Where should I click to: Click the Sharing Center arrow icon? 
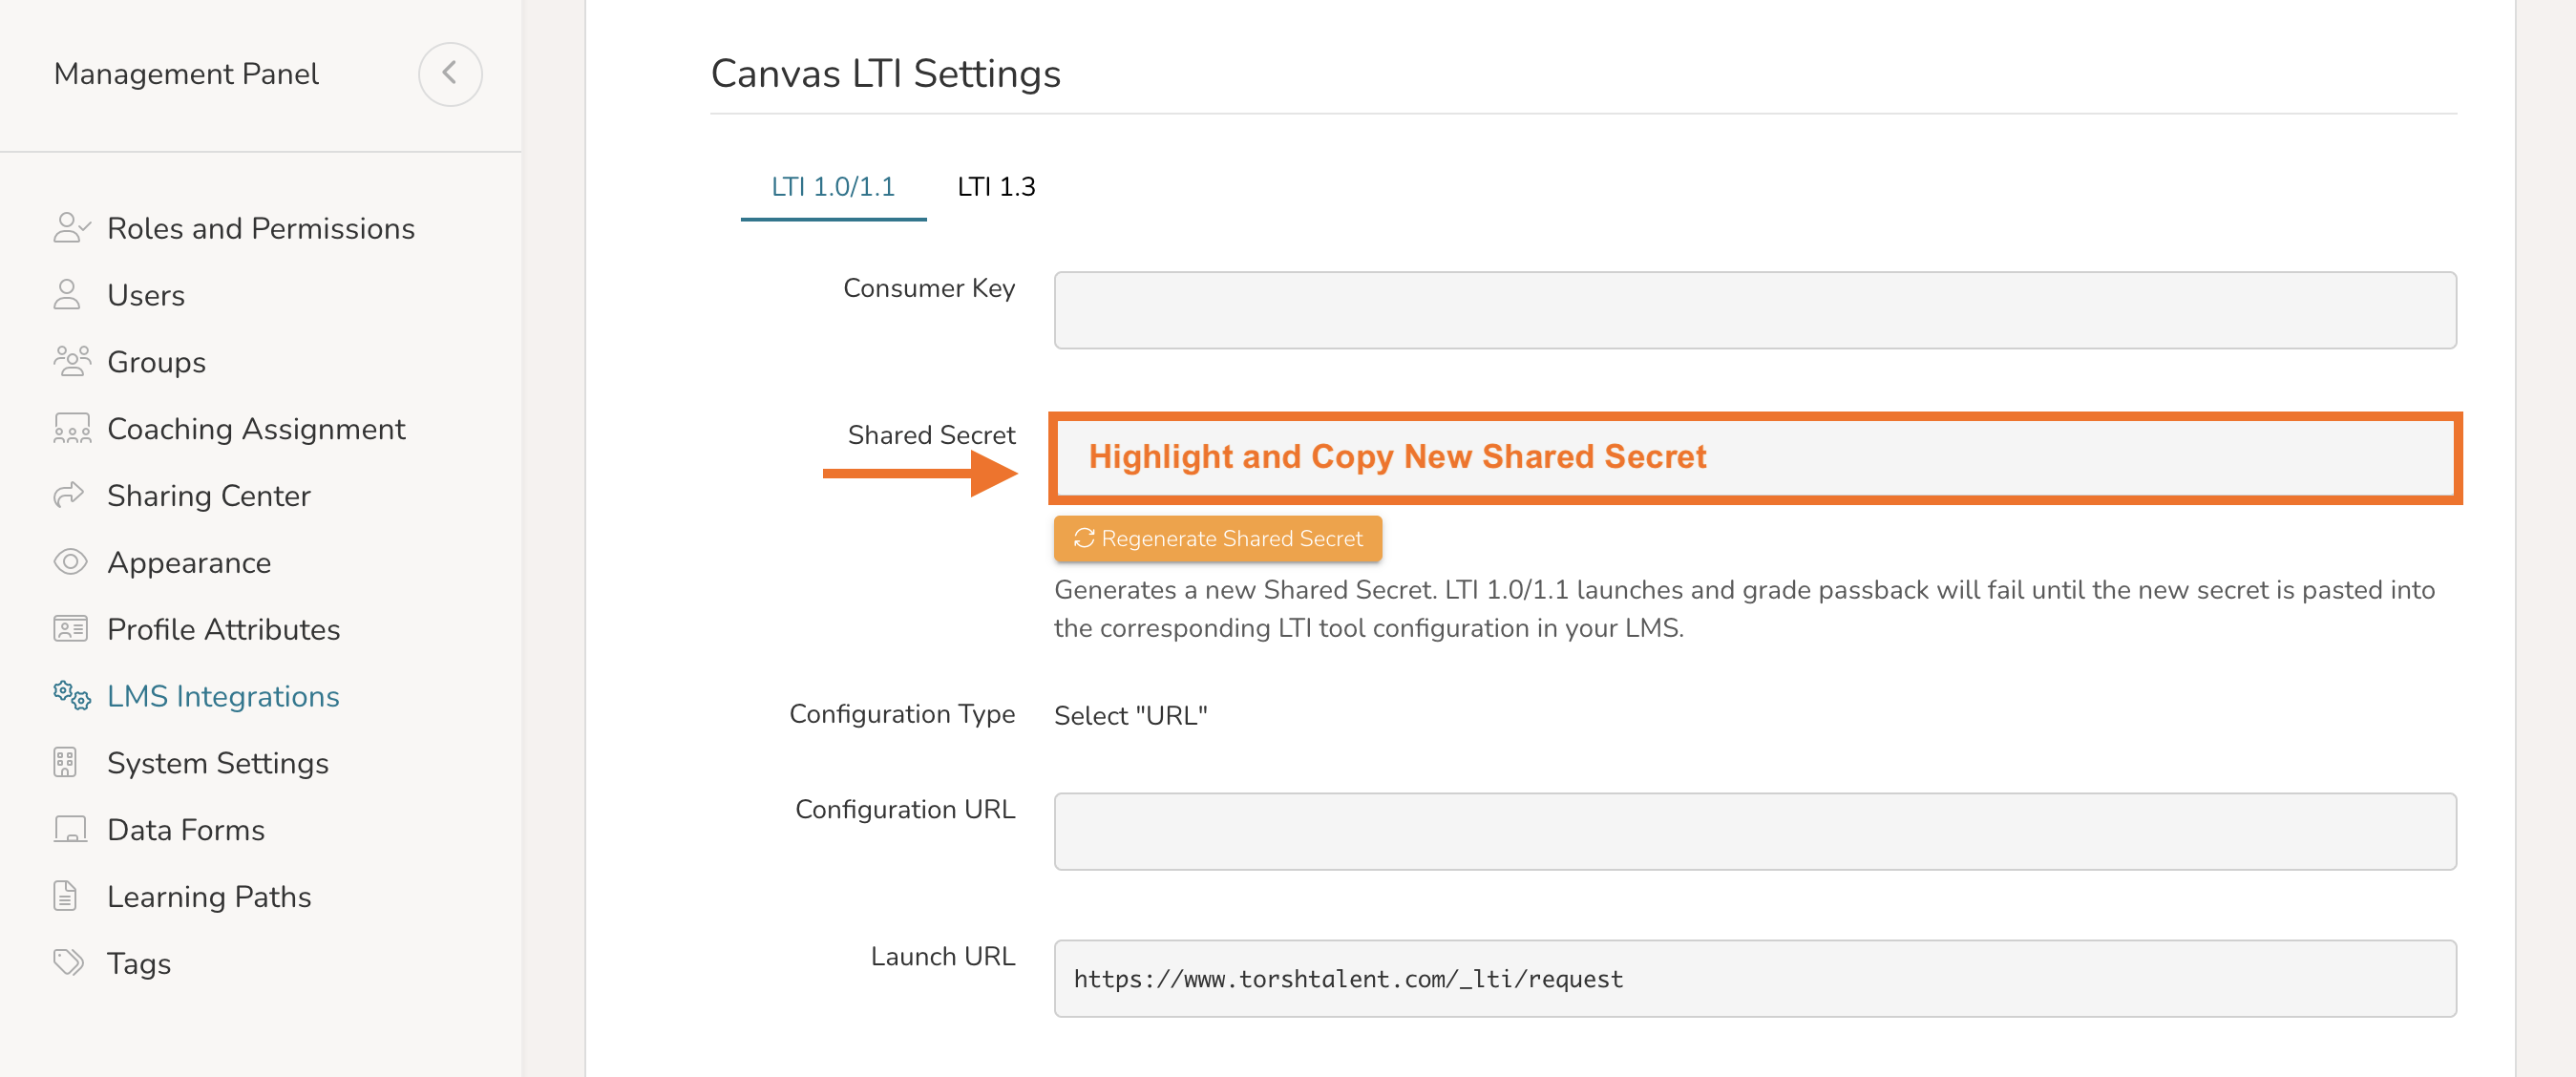point(69,495)
